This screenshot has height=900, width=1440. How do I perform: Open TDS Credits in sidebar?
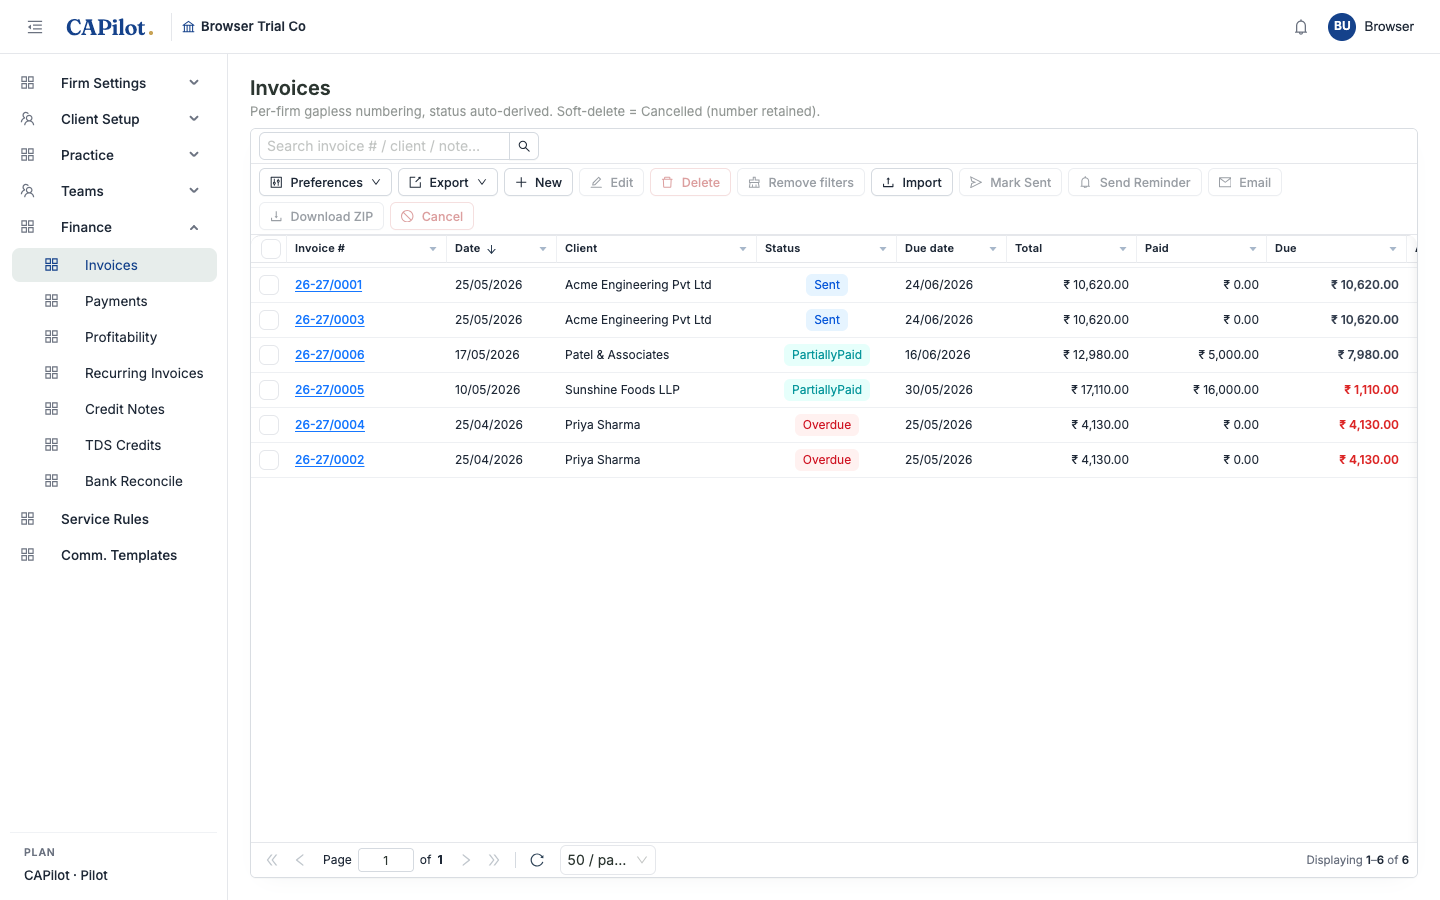coord(114,445)
